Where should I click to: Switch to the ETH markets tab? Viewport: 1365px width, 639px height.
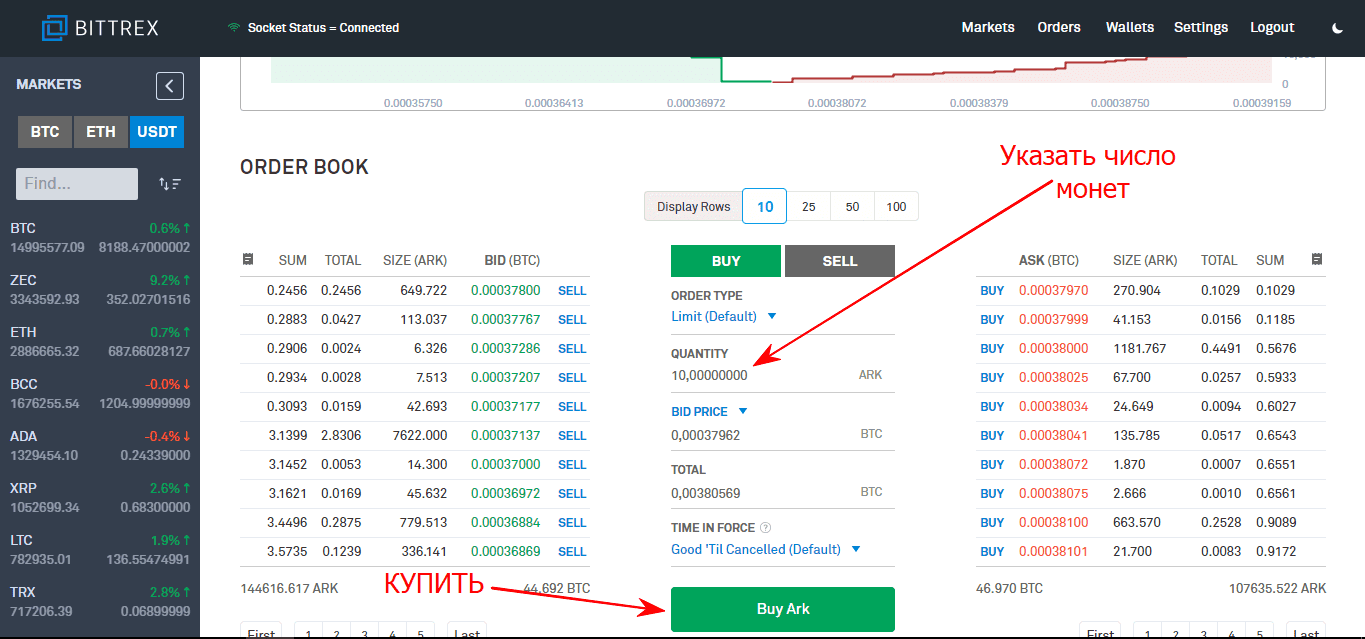(101, 132)
